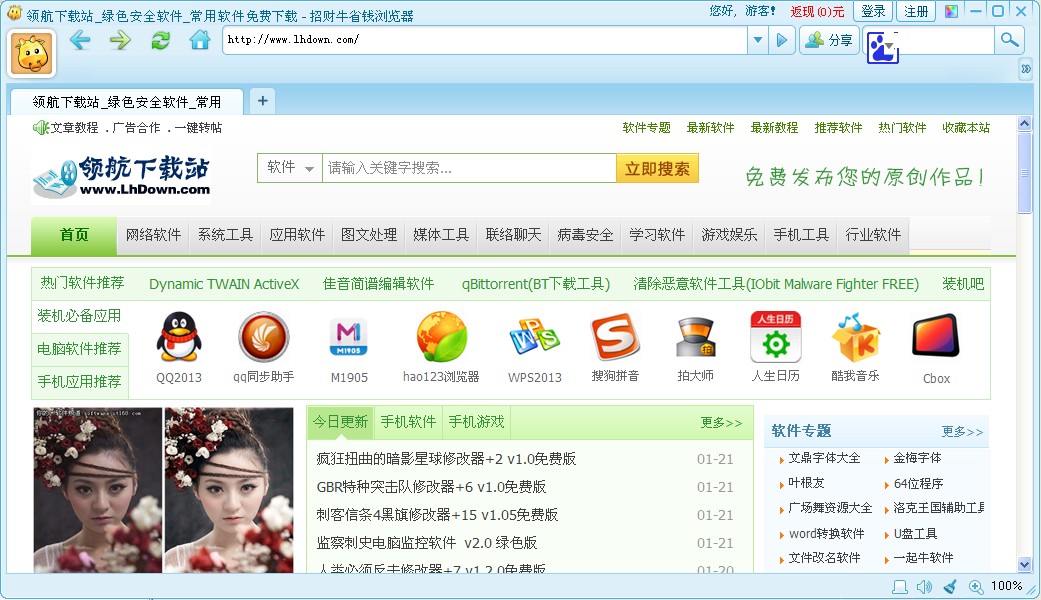
Task: Go back with the left arrow
Action: pyautogui.click(x=80, y=40)
